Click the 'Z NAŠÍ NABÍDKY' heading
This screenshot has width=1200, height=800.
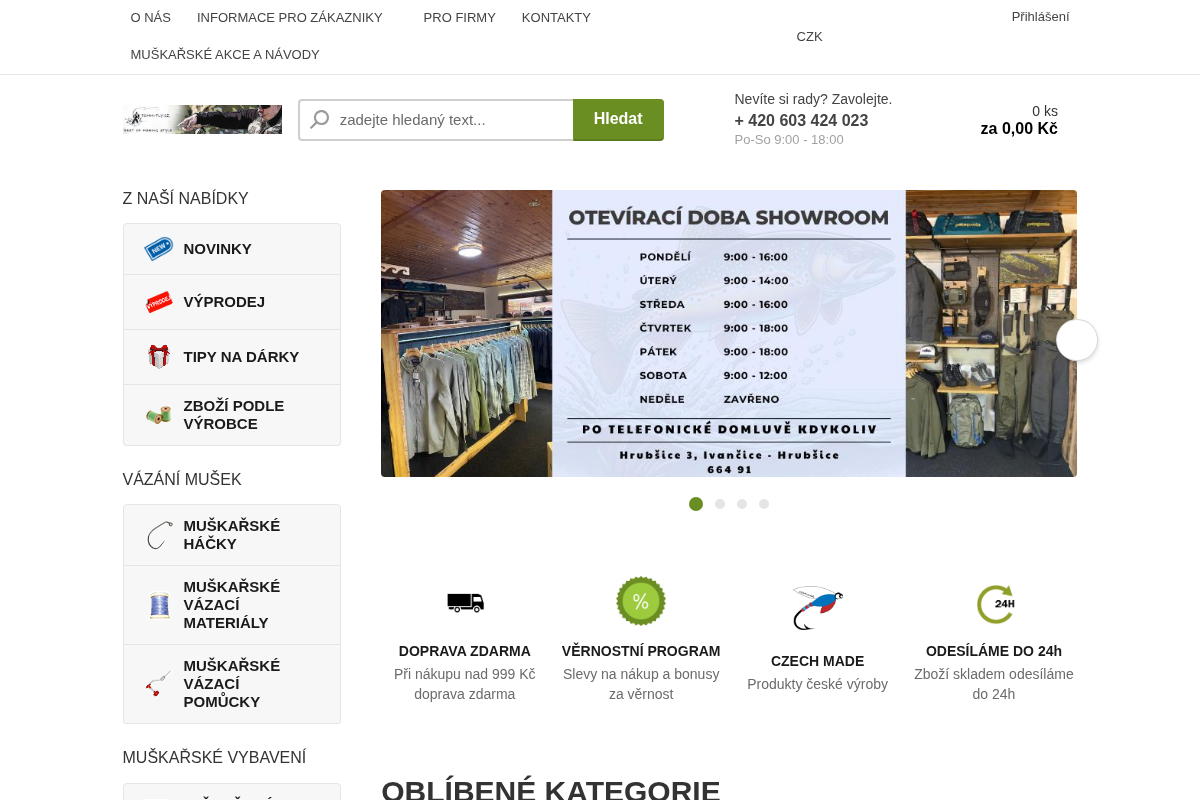[186, 199]
